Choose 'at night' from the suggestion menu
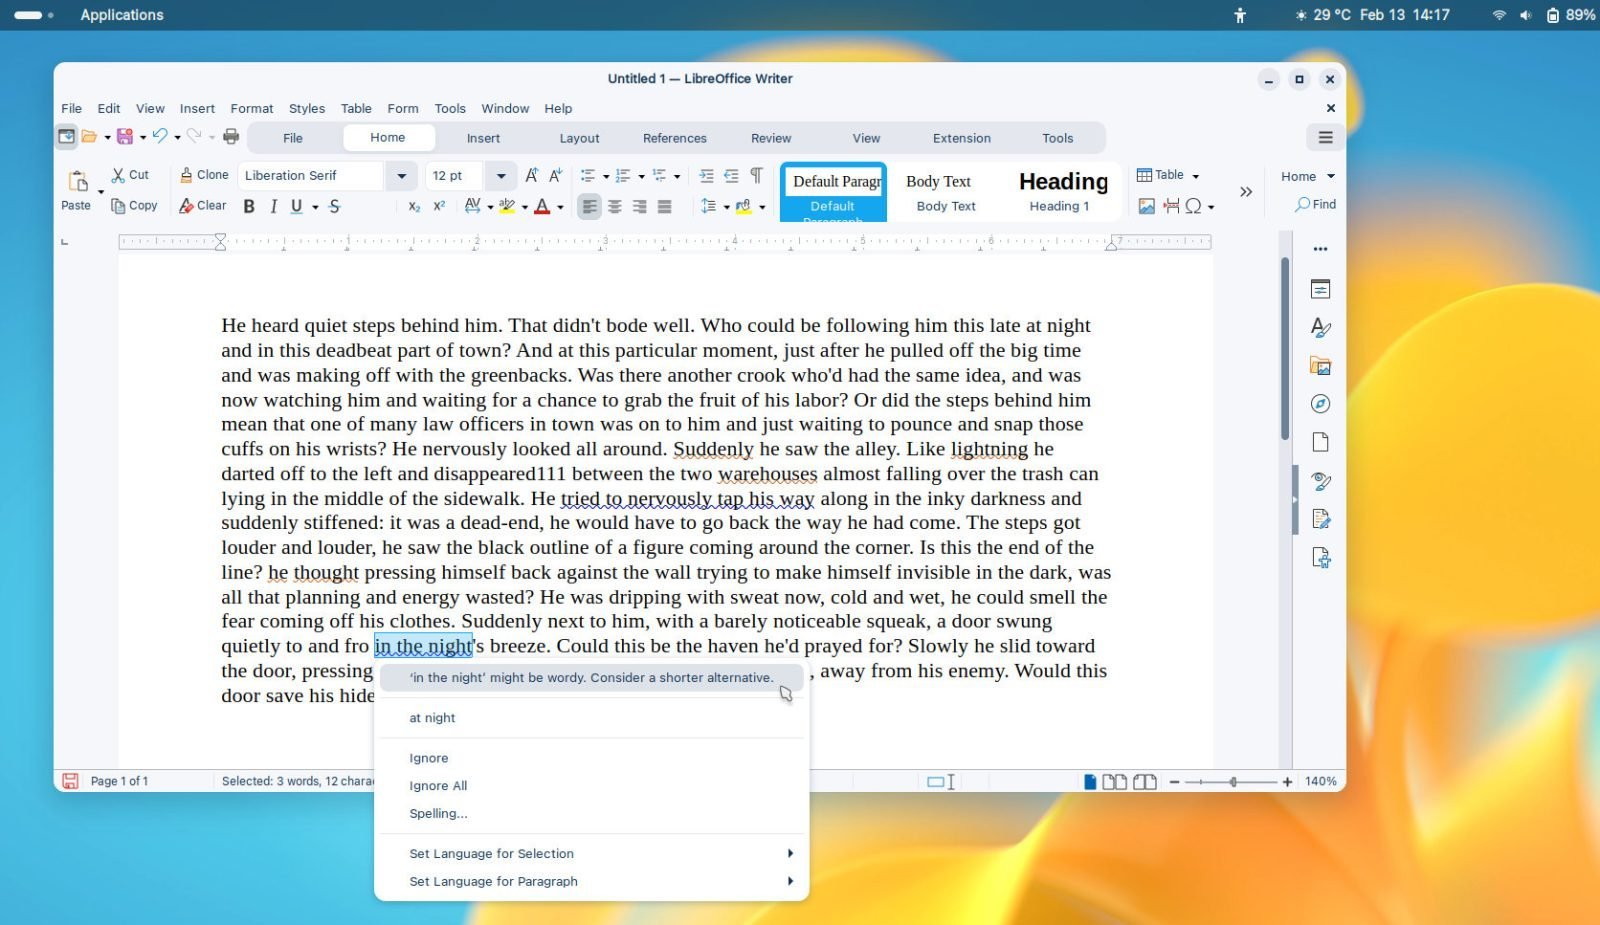Image resolution: width=1600 pixels, height=925 pixels. point(432,717)
